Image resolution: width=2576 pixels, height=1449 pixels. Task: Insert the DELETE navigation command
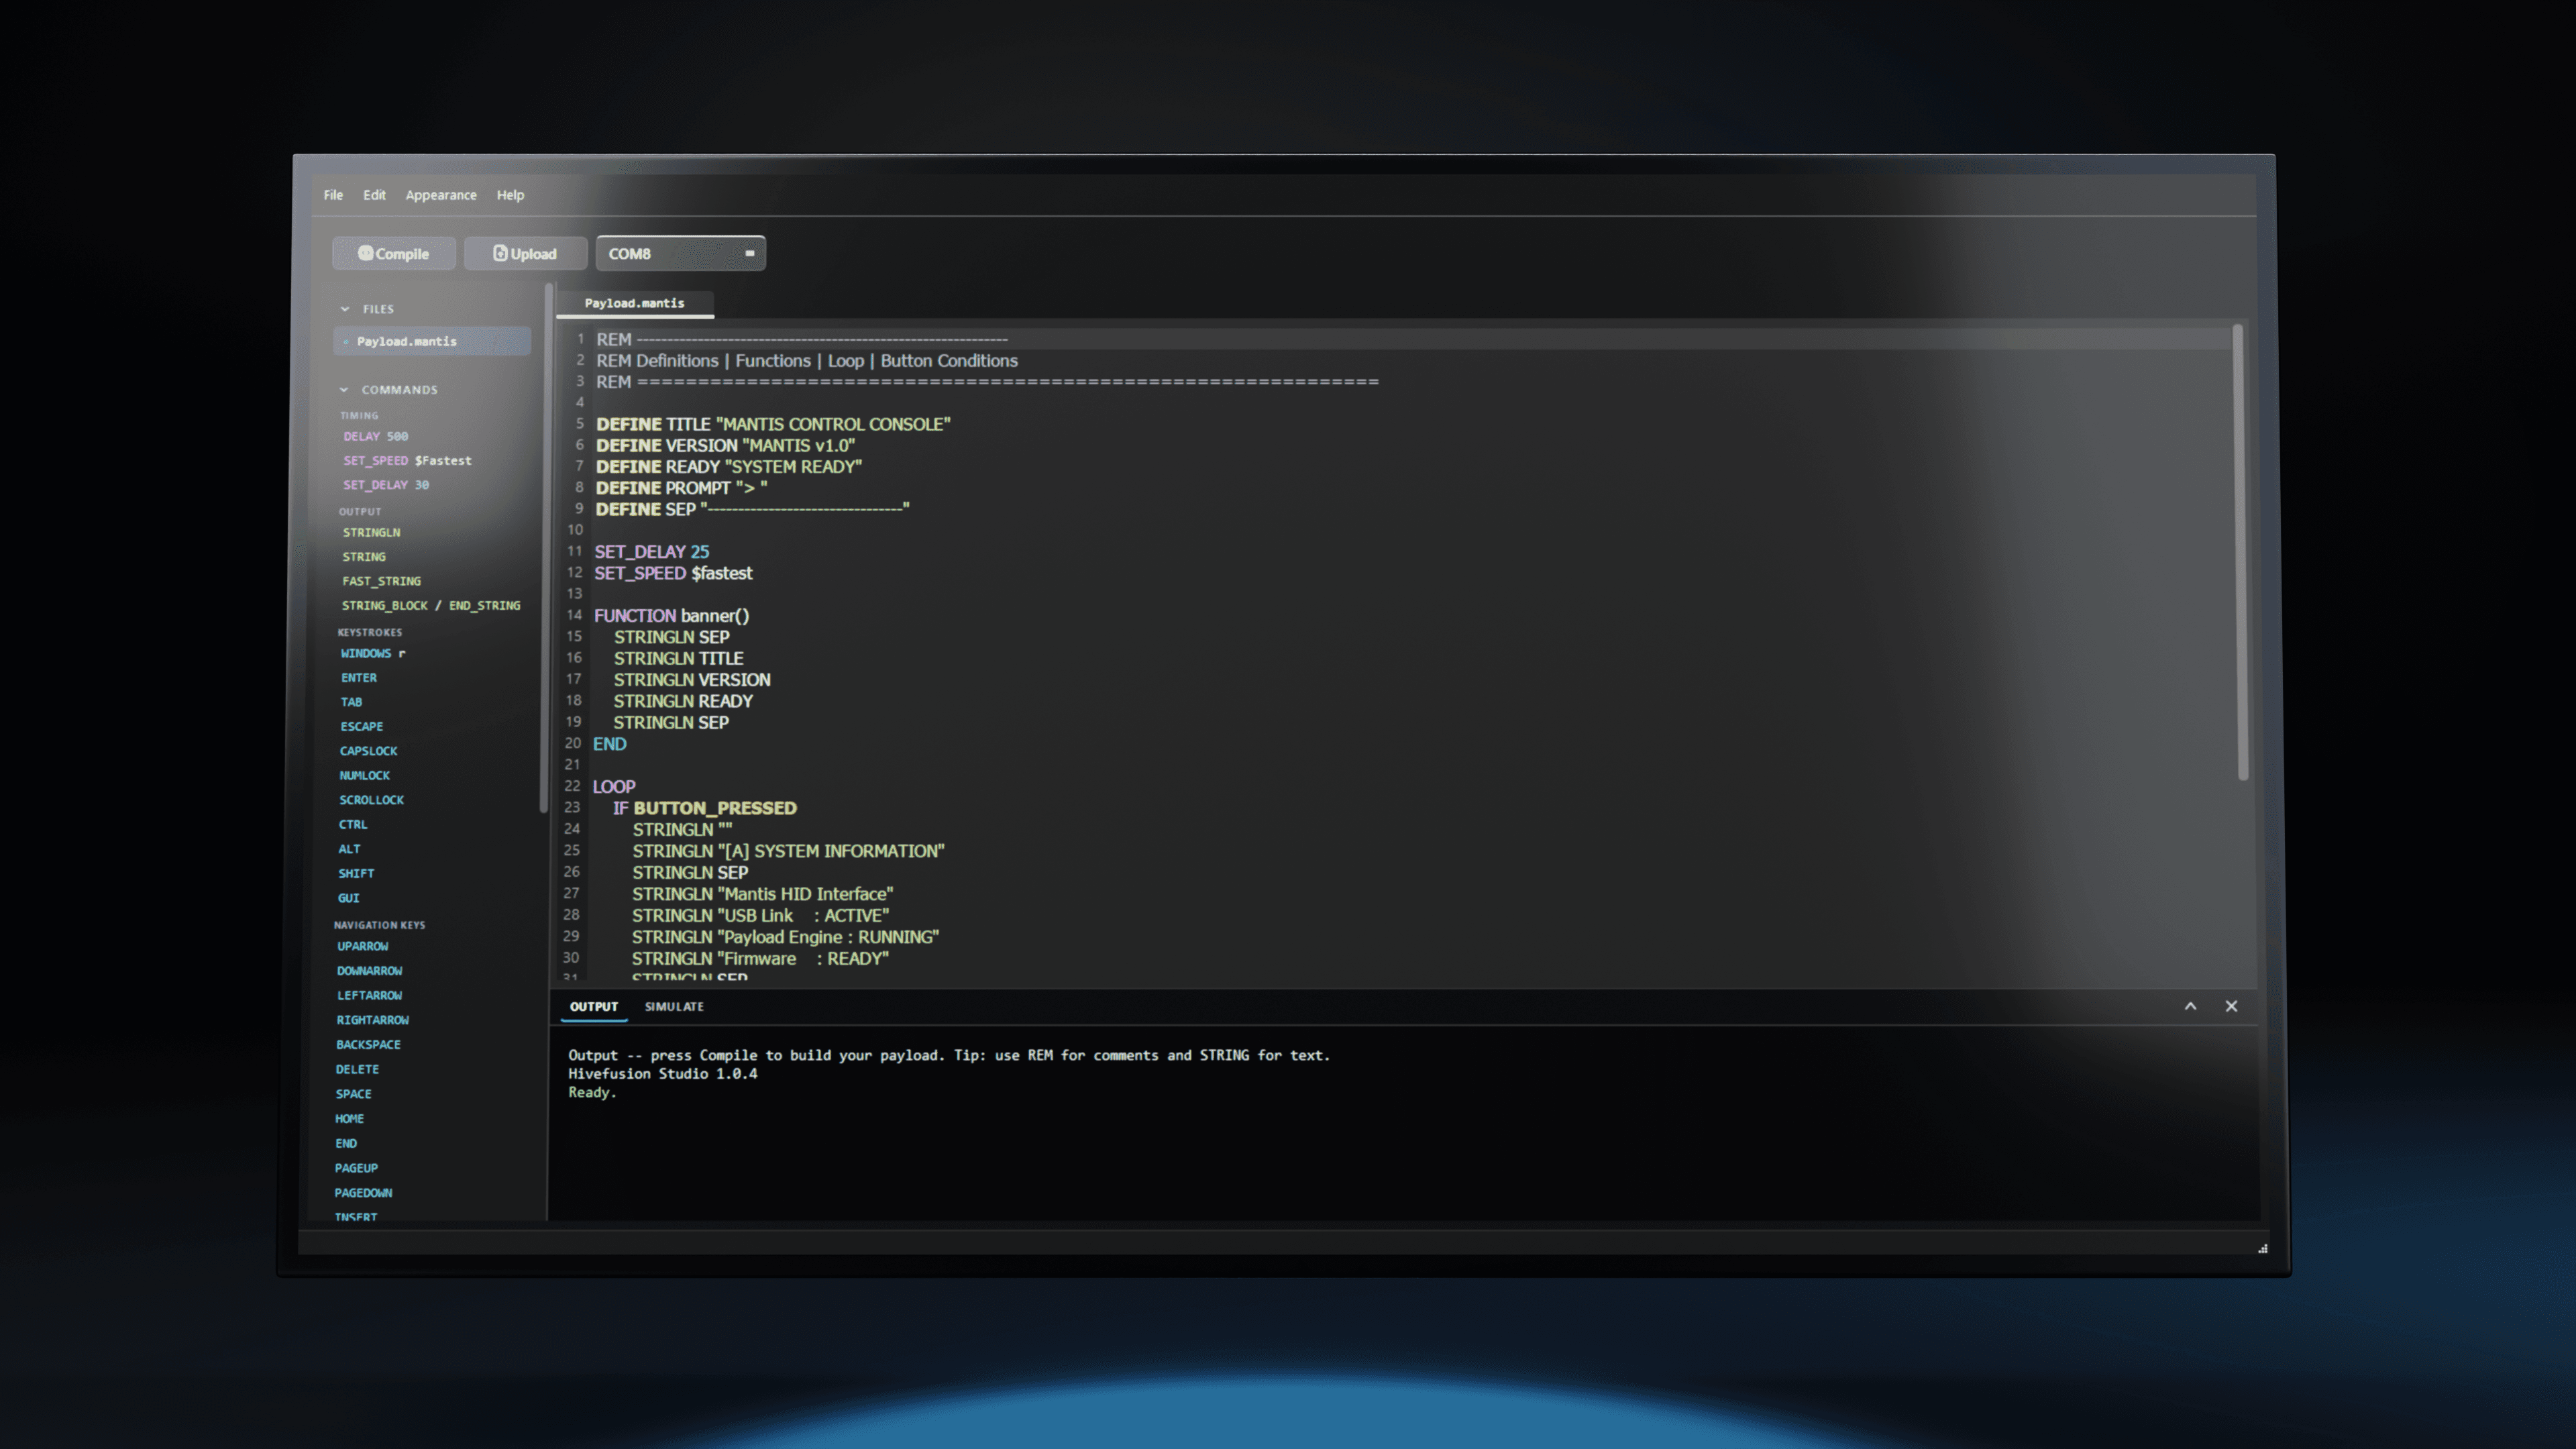tap(357, 1070)
